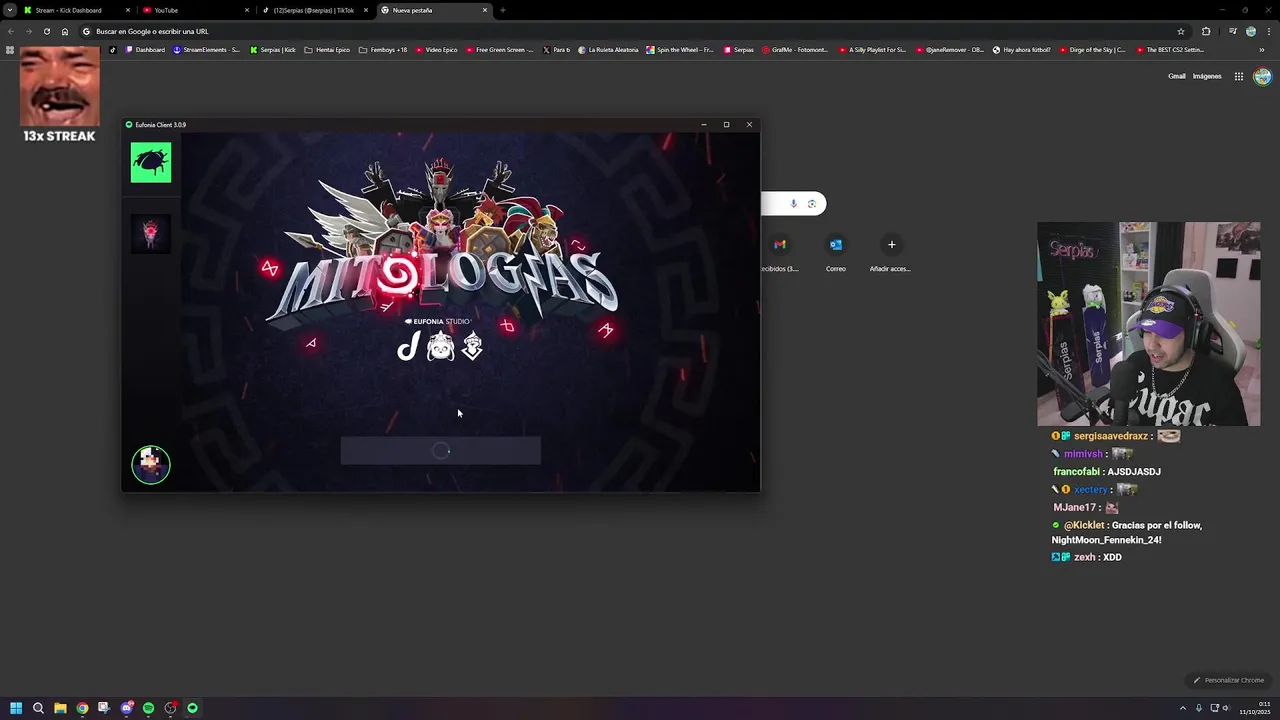Viewport: 1280px width, 720px height.
Task: Open the StreamElements bookmark
Action: pos(207,49)
